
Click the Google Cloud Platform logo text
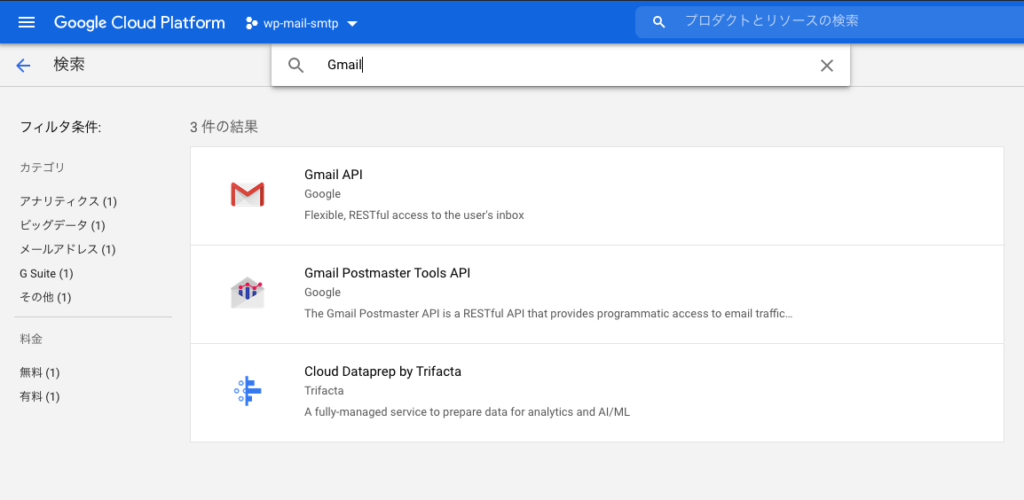click(x=139, y=22)
